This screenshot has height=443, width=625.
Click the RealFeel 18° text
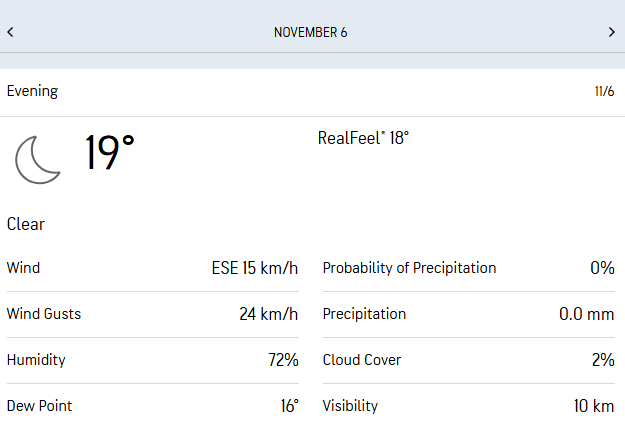pyautogui.click(x=363, y=138)
